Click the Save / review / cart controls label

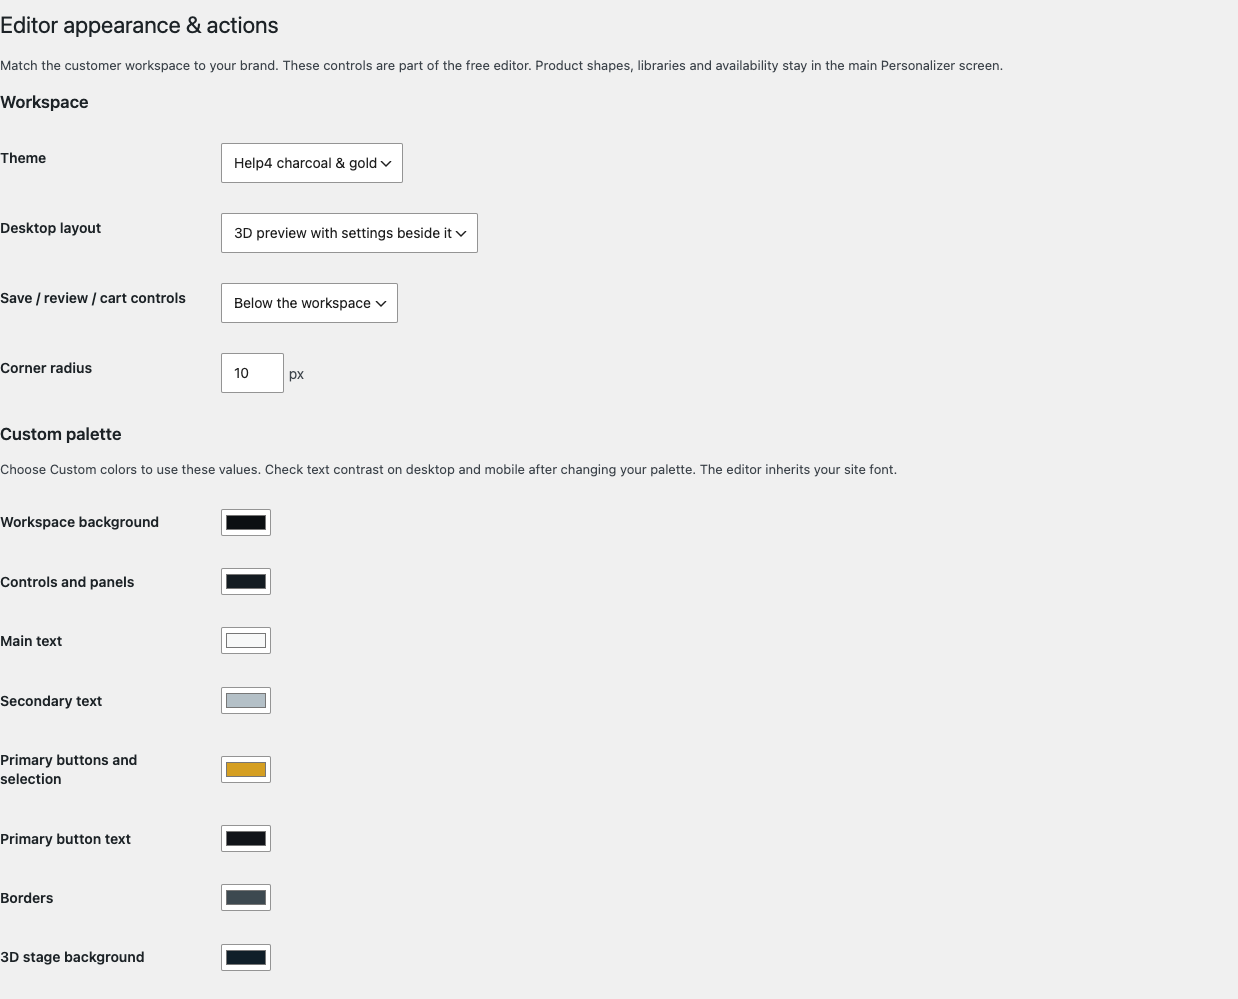click(x=93, y=298)
